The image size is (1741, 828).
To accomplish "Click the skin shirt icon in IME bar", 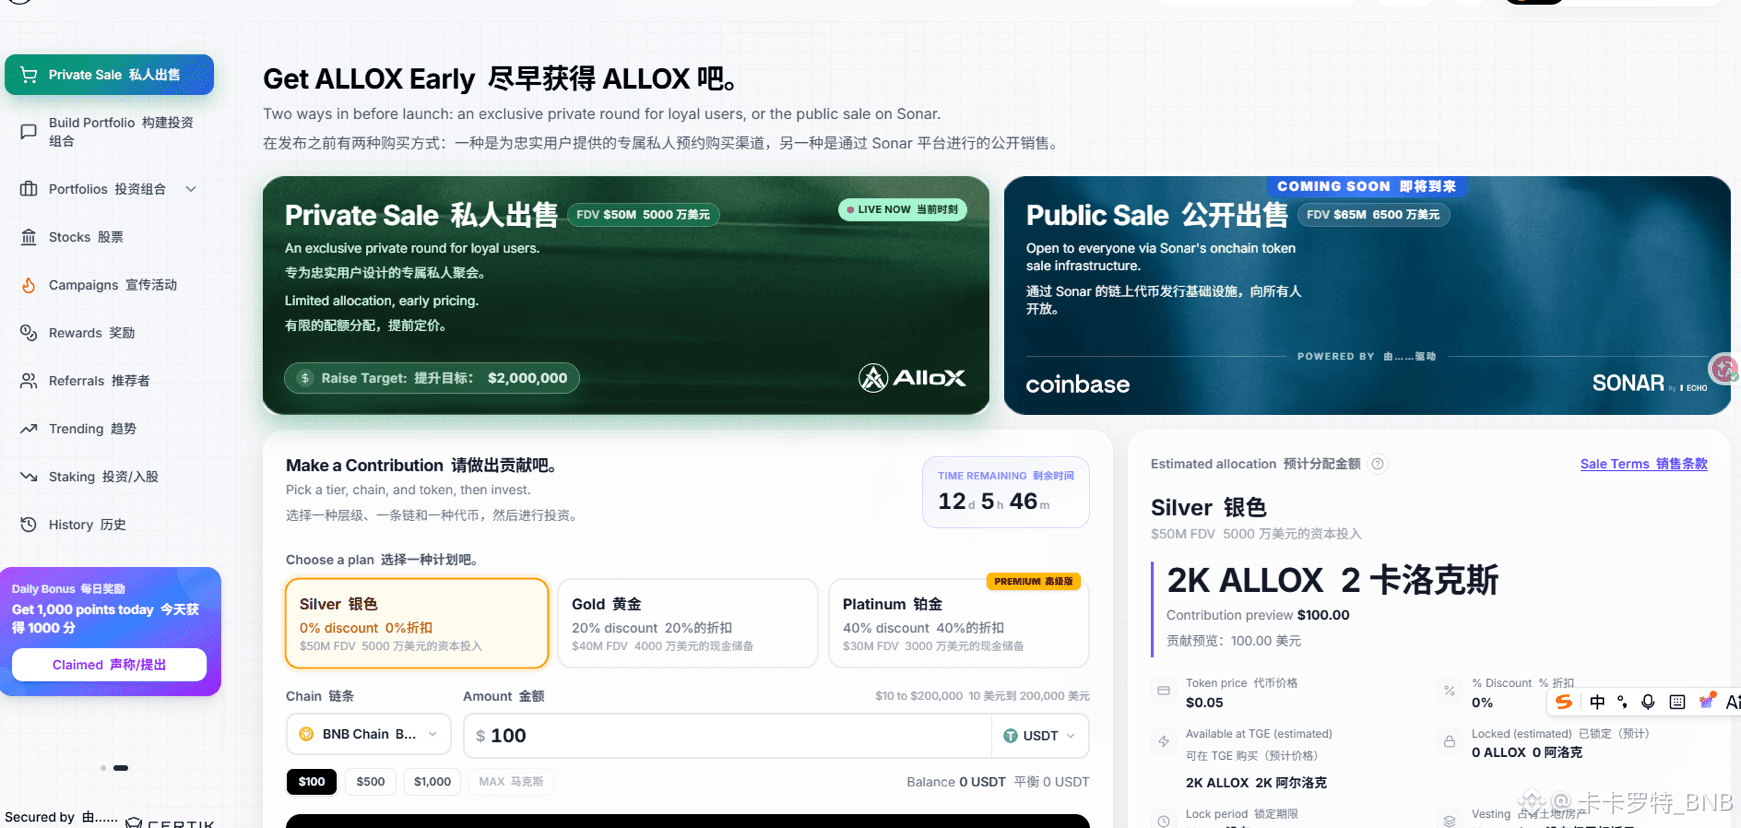I will 1707,701.
